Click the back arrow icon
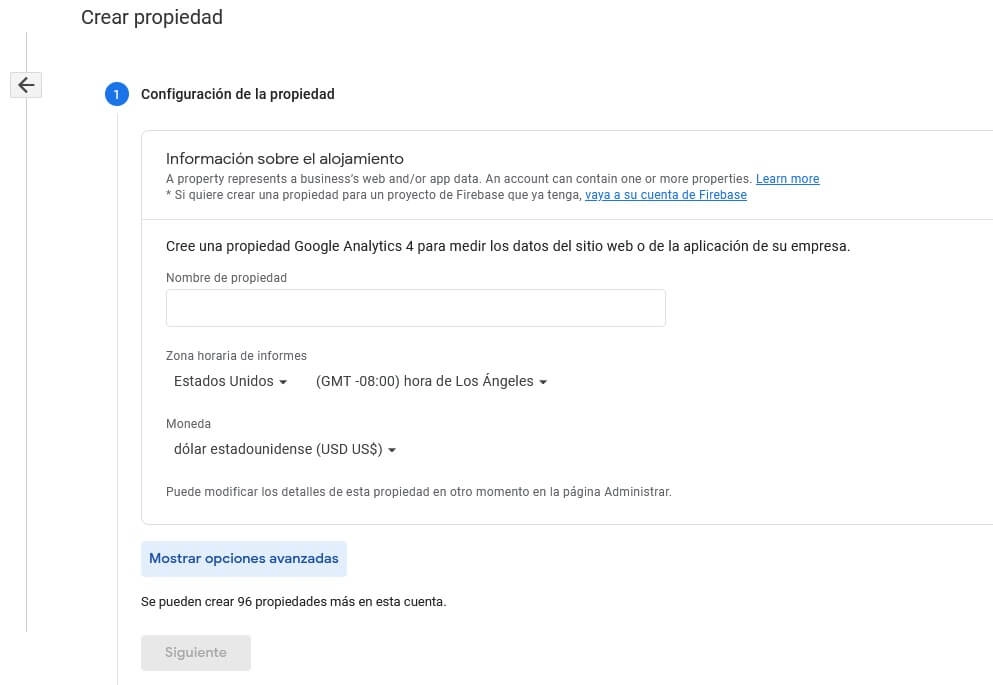 point(26,85)
